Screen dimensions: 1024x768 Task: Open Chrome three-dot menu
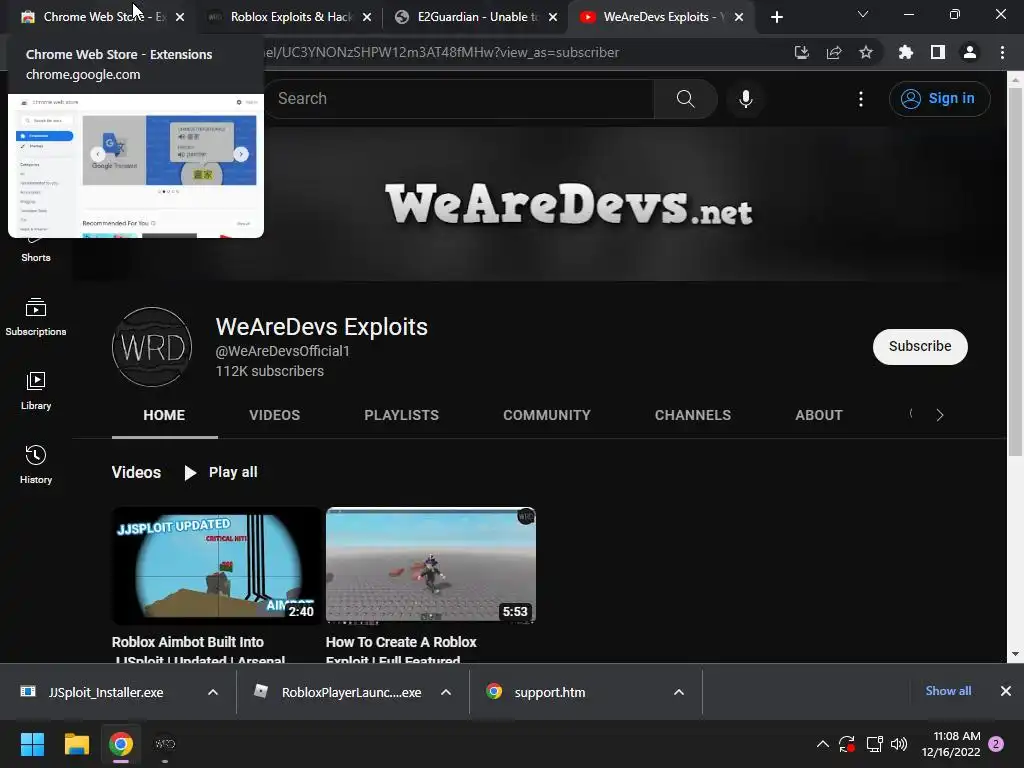pos(1002,52)
